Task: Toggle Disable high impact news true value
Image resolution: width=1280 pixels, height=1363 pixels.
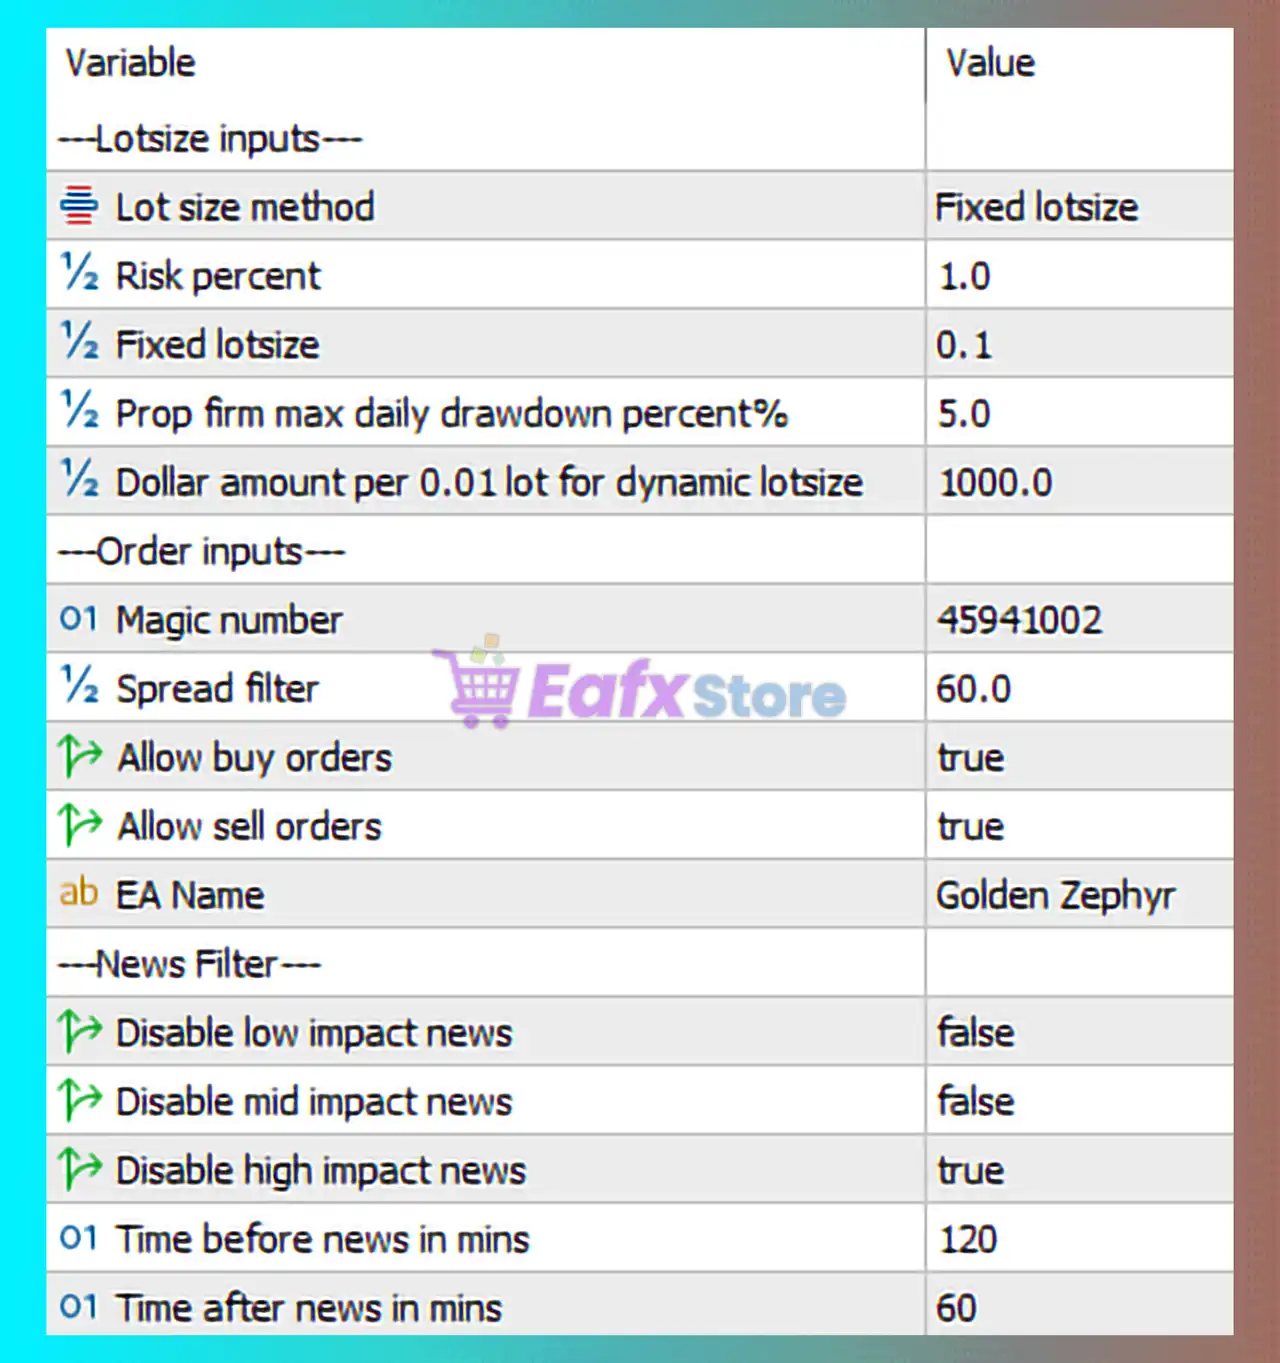Action: coord(970,1171)
